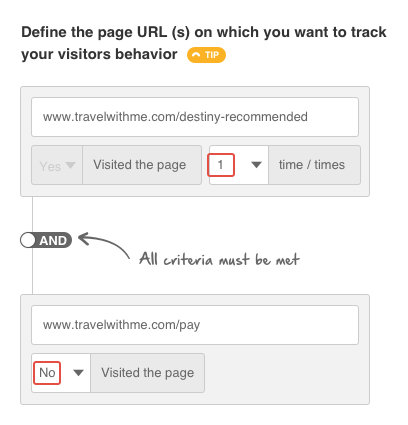Expand the visit count dropdown arrow

[256, 165]
